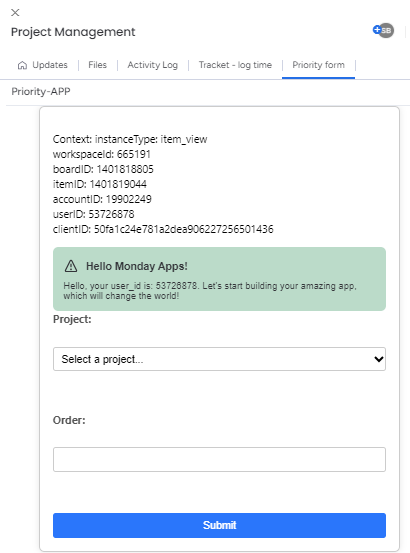Click the blue plus subscriber icon
Screen dimensions: 410x553
point(377,30)
